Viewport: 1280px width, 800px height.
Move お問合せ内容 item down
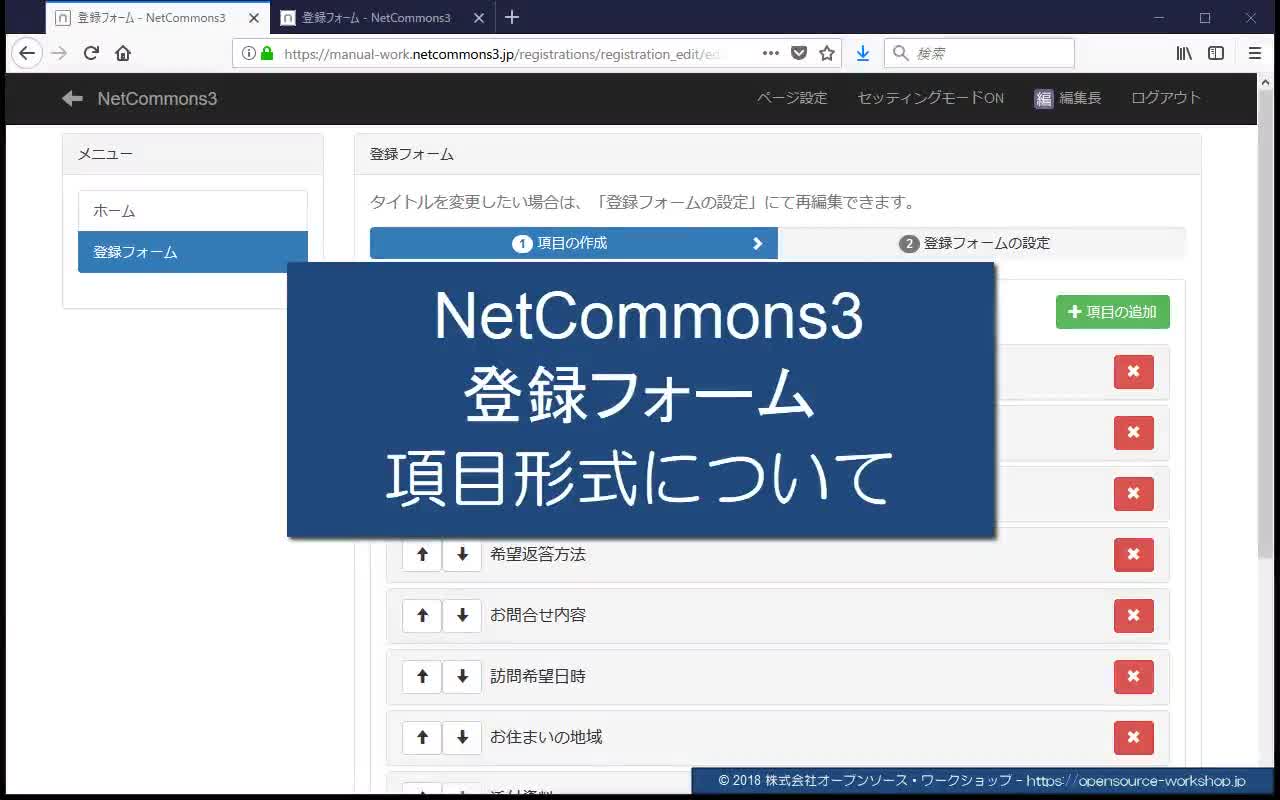[462, 616]
